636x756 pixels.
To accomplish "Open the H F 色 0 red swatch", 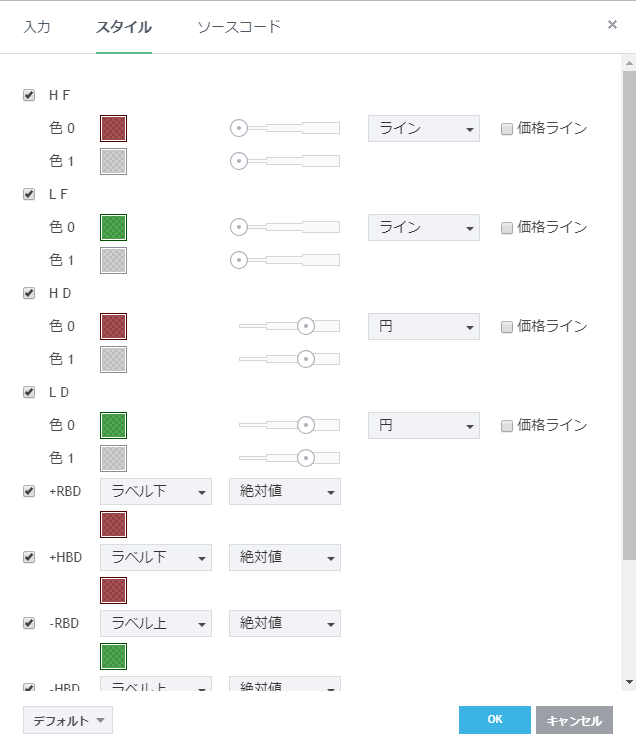I will coord(114,128).
